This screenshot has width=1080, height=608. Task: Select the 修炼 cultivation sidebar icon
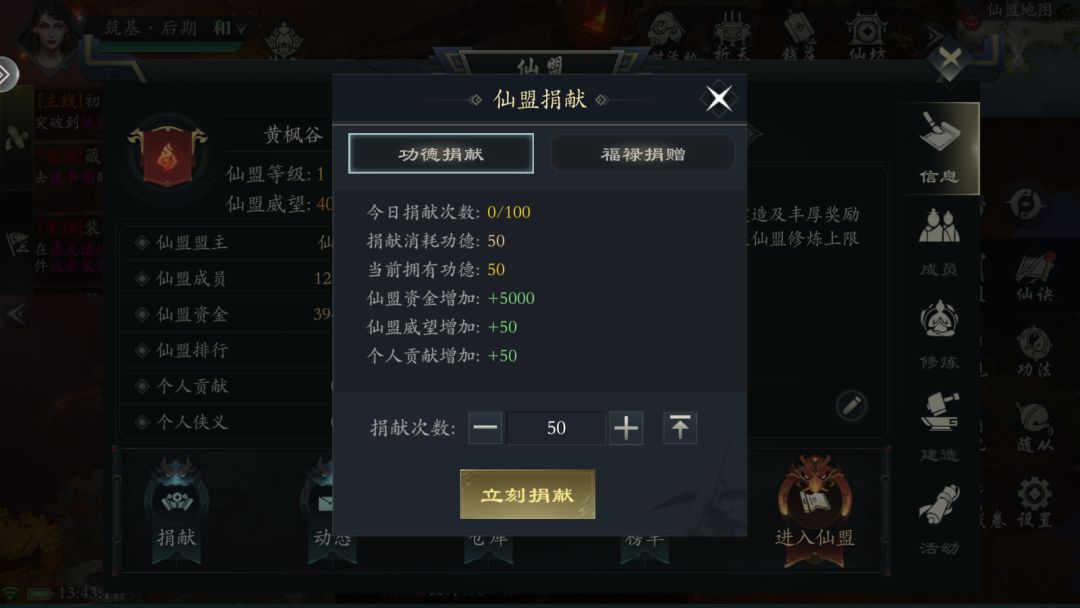pos(939,335)
